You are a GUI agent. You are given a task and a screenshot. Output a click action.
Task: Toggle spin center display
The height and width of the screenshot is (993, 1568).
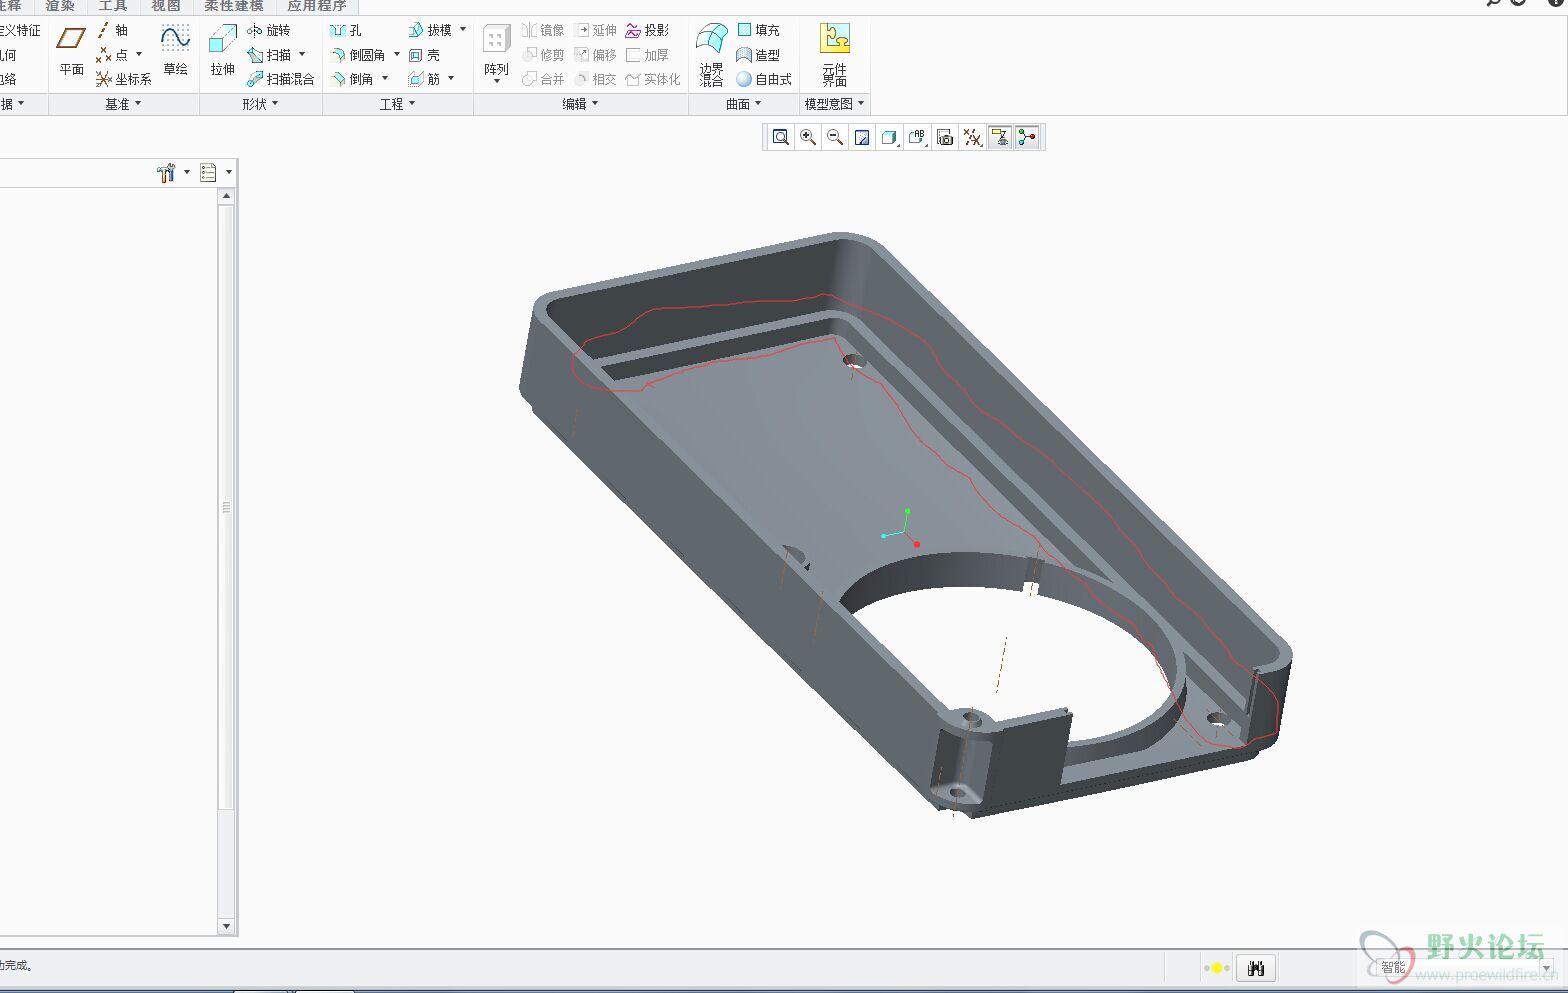coord(1027,137)
